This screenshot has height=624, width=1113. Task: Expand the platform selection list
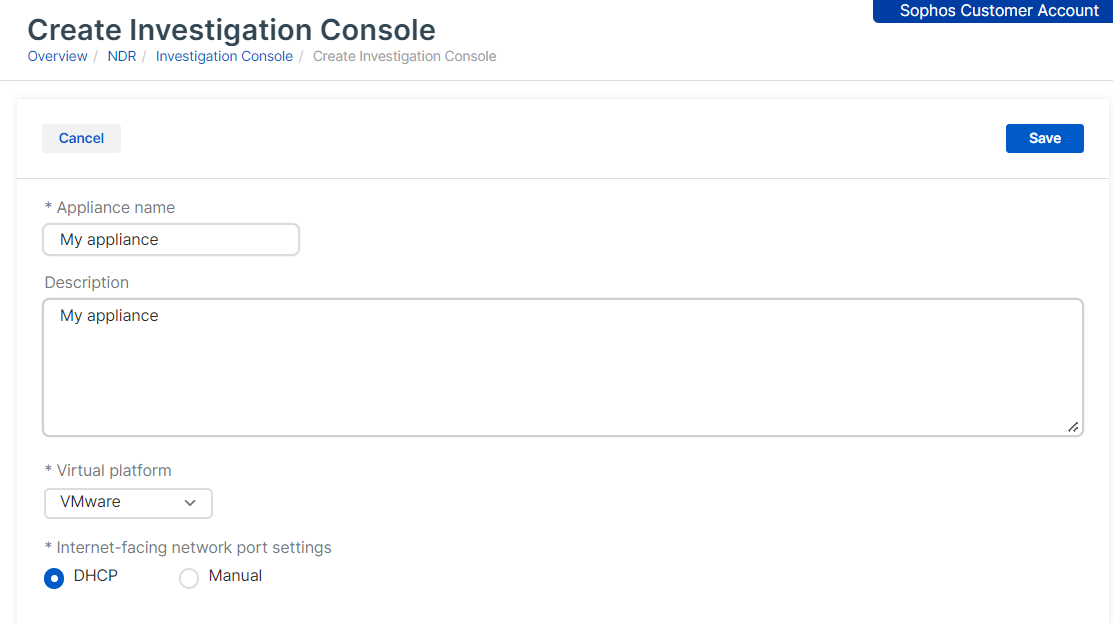pos(128,503)
